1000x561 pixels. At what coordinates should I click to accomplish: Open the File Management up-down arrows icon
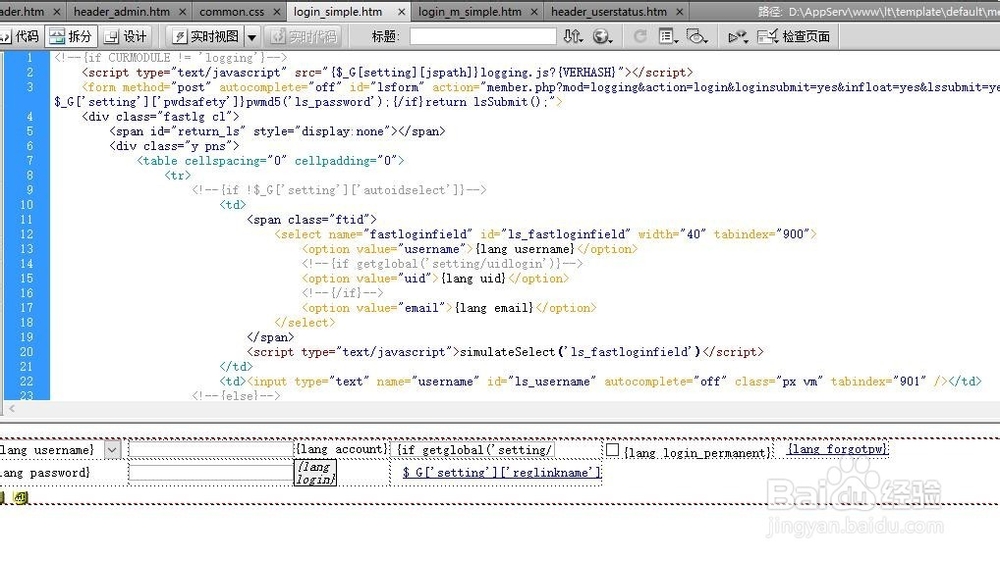click(573, 36)
